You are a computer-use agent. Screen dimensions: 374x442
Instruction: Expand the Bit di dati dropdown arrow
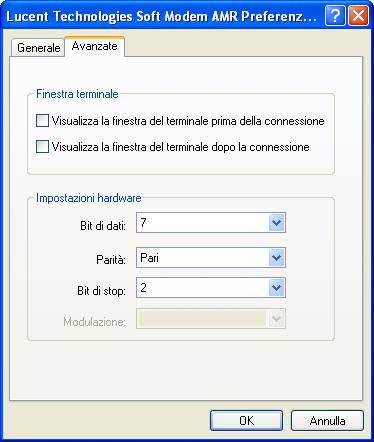coord(277,223)
